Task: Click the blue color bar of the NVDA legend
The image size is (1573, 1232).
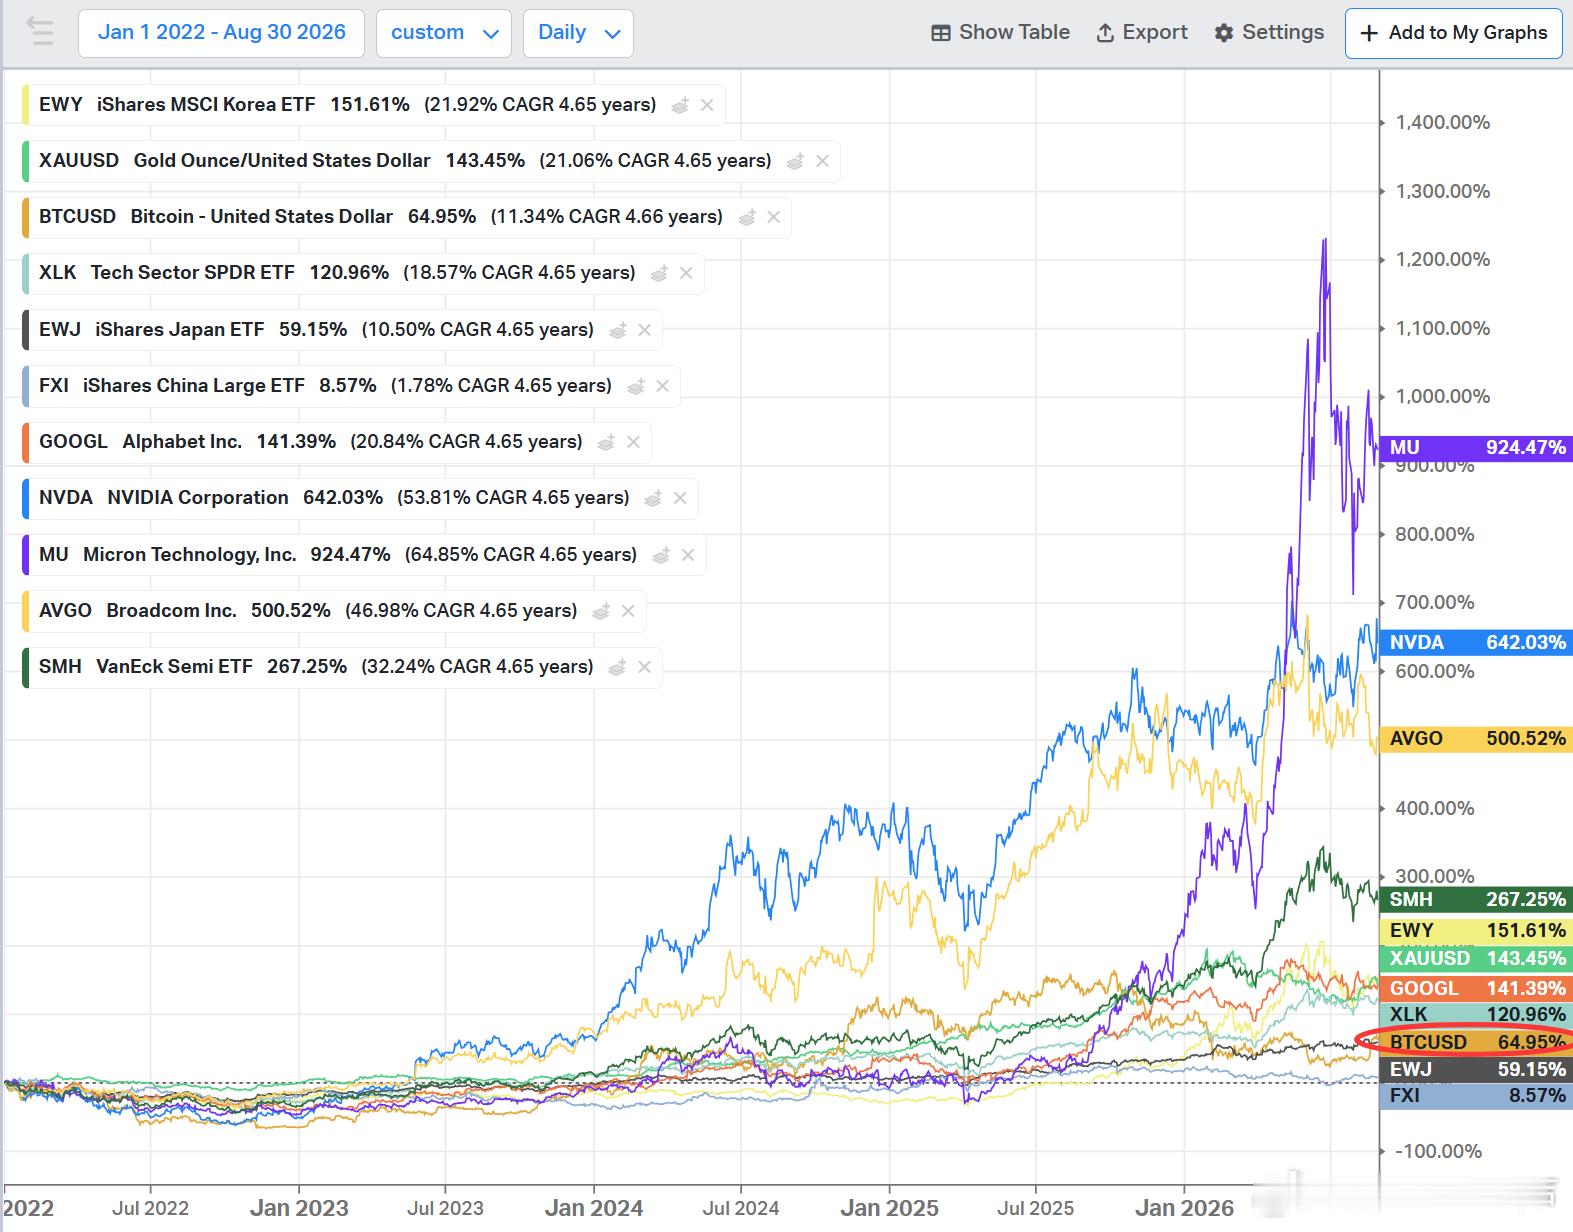Action: tap(25, 498)
